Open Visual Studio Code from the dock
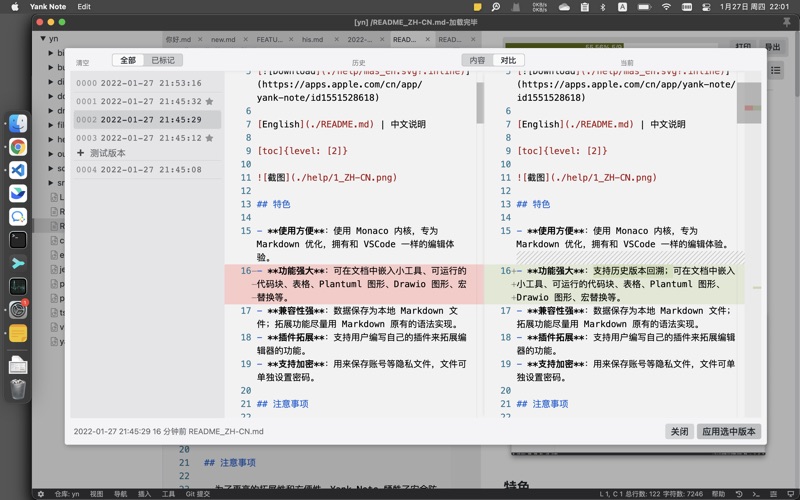800x500 pixels. pos(18,170)
